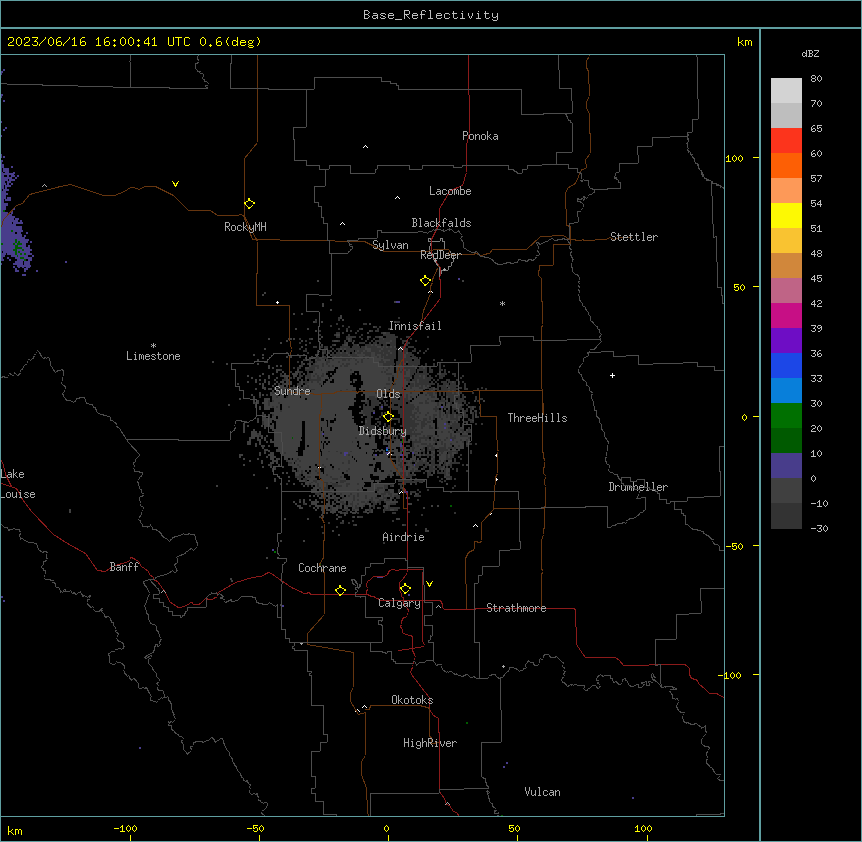
Task: Click the Airdrie label
Action: pyautogui.click(x=404, y=537)
